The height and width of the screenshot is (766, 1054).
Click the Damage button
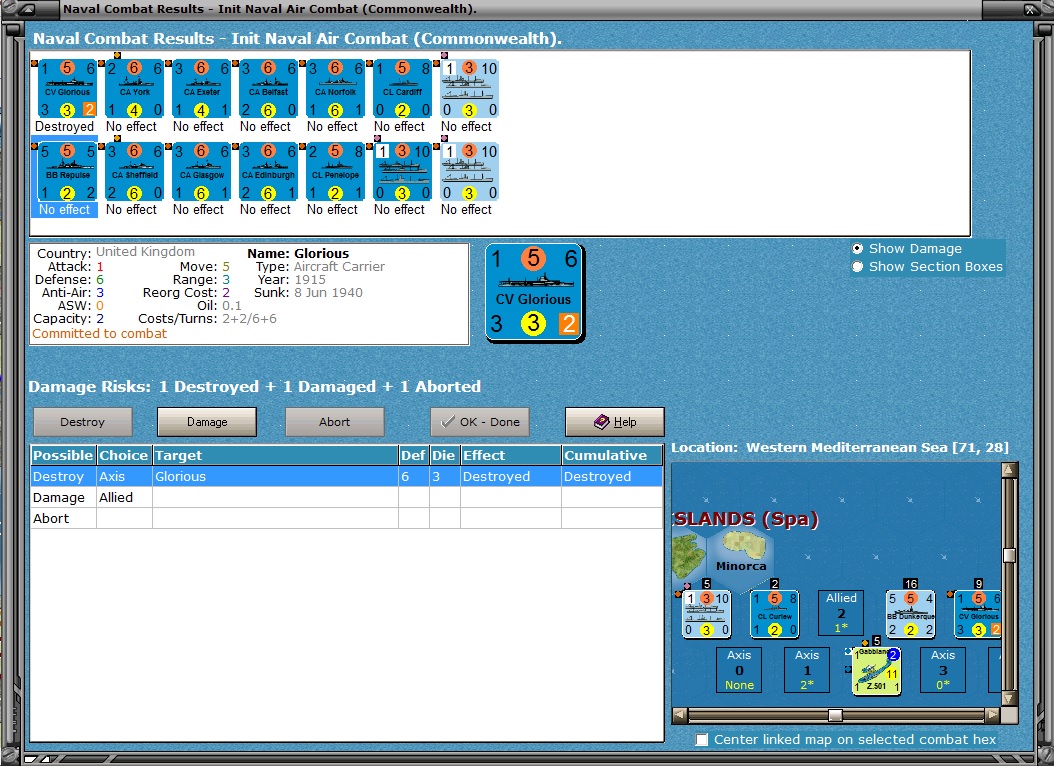point(207,422)
